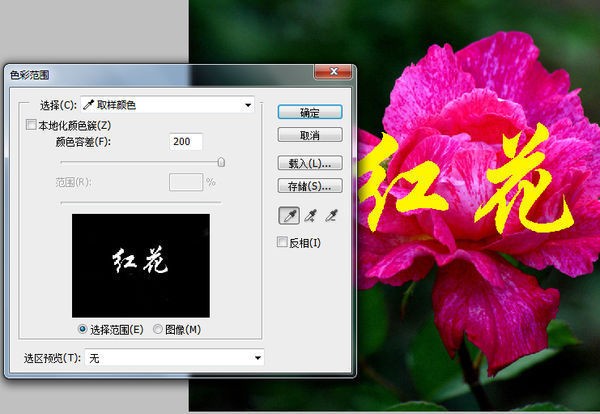
Task: Click the 颜色容差 slider handle
Action: 221,161
